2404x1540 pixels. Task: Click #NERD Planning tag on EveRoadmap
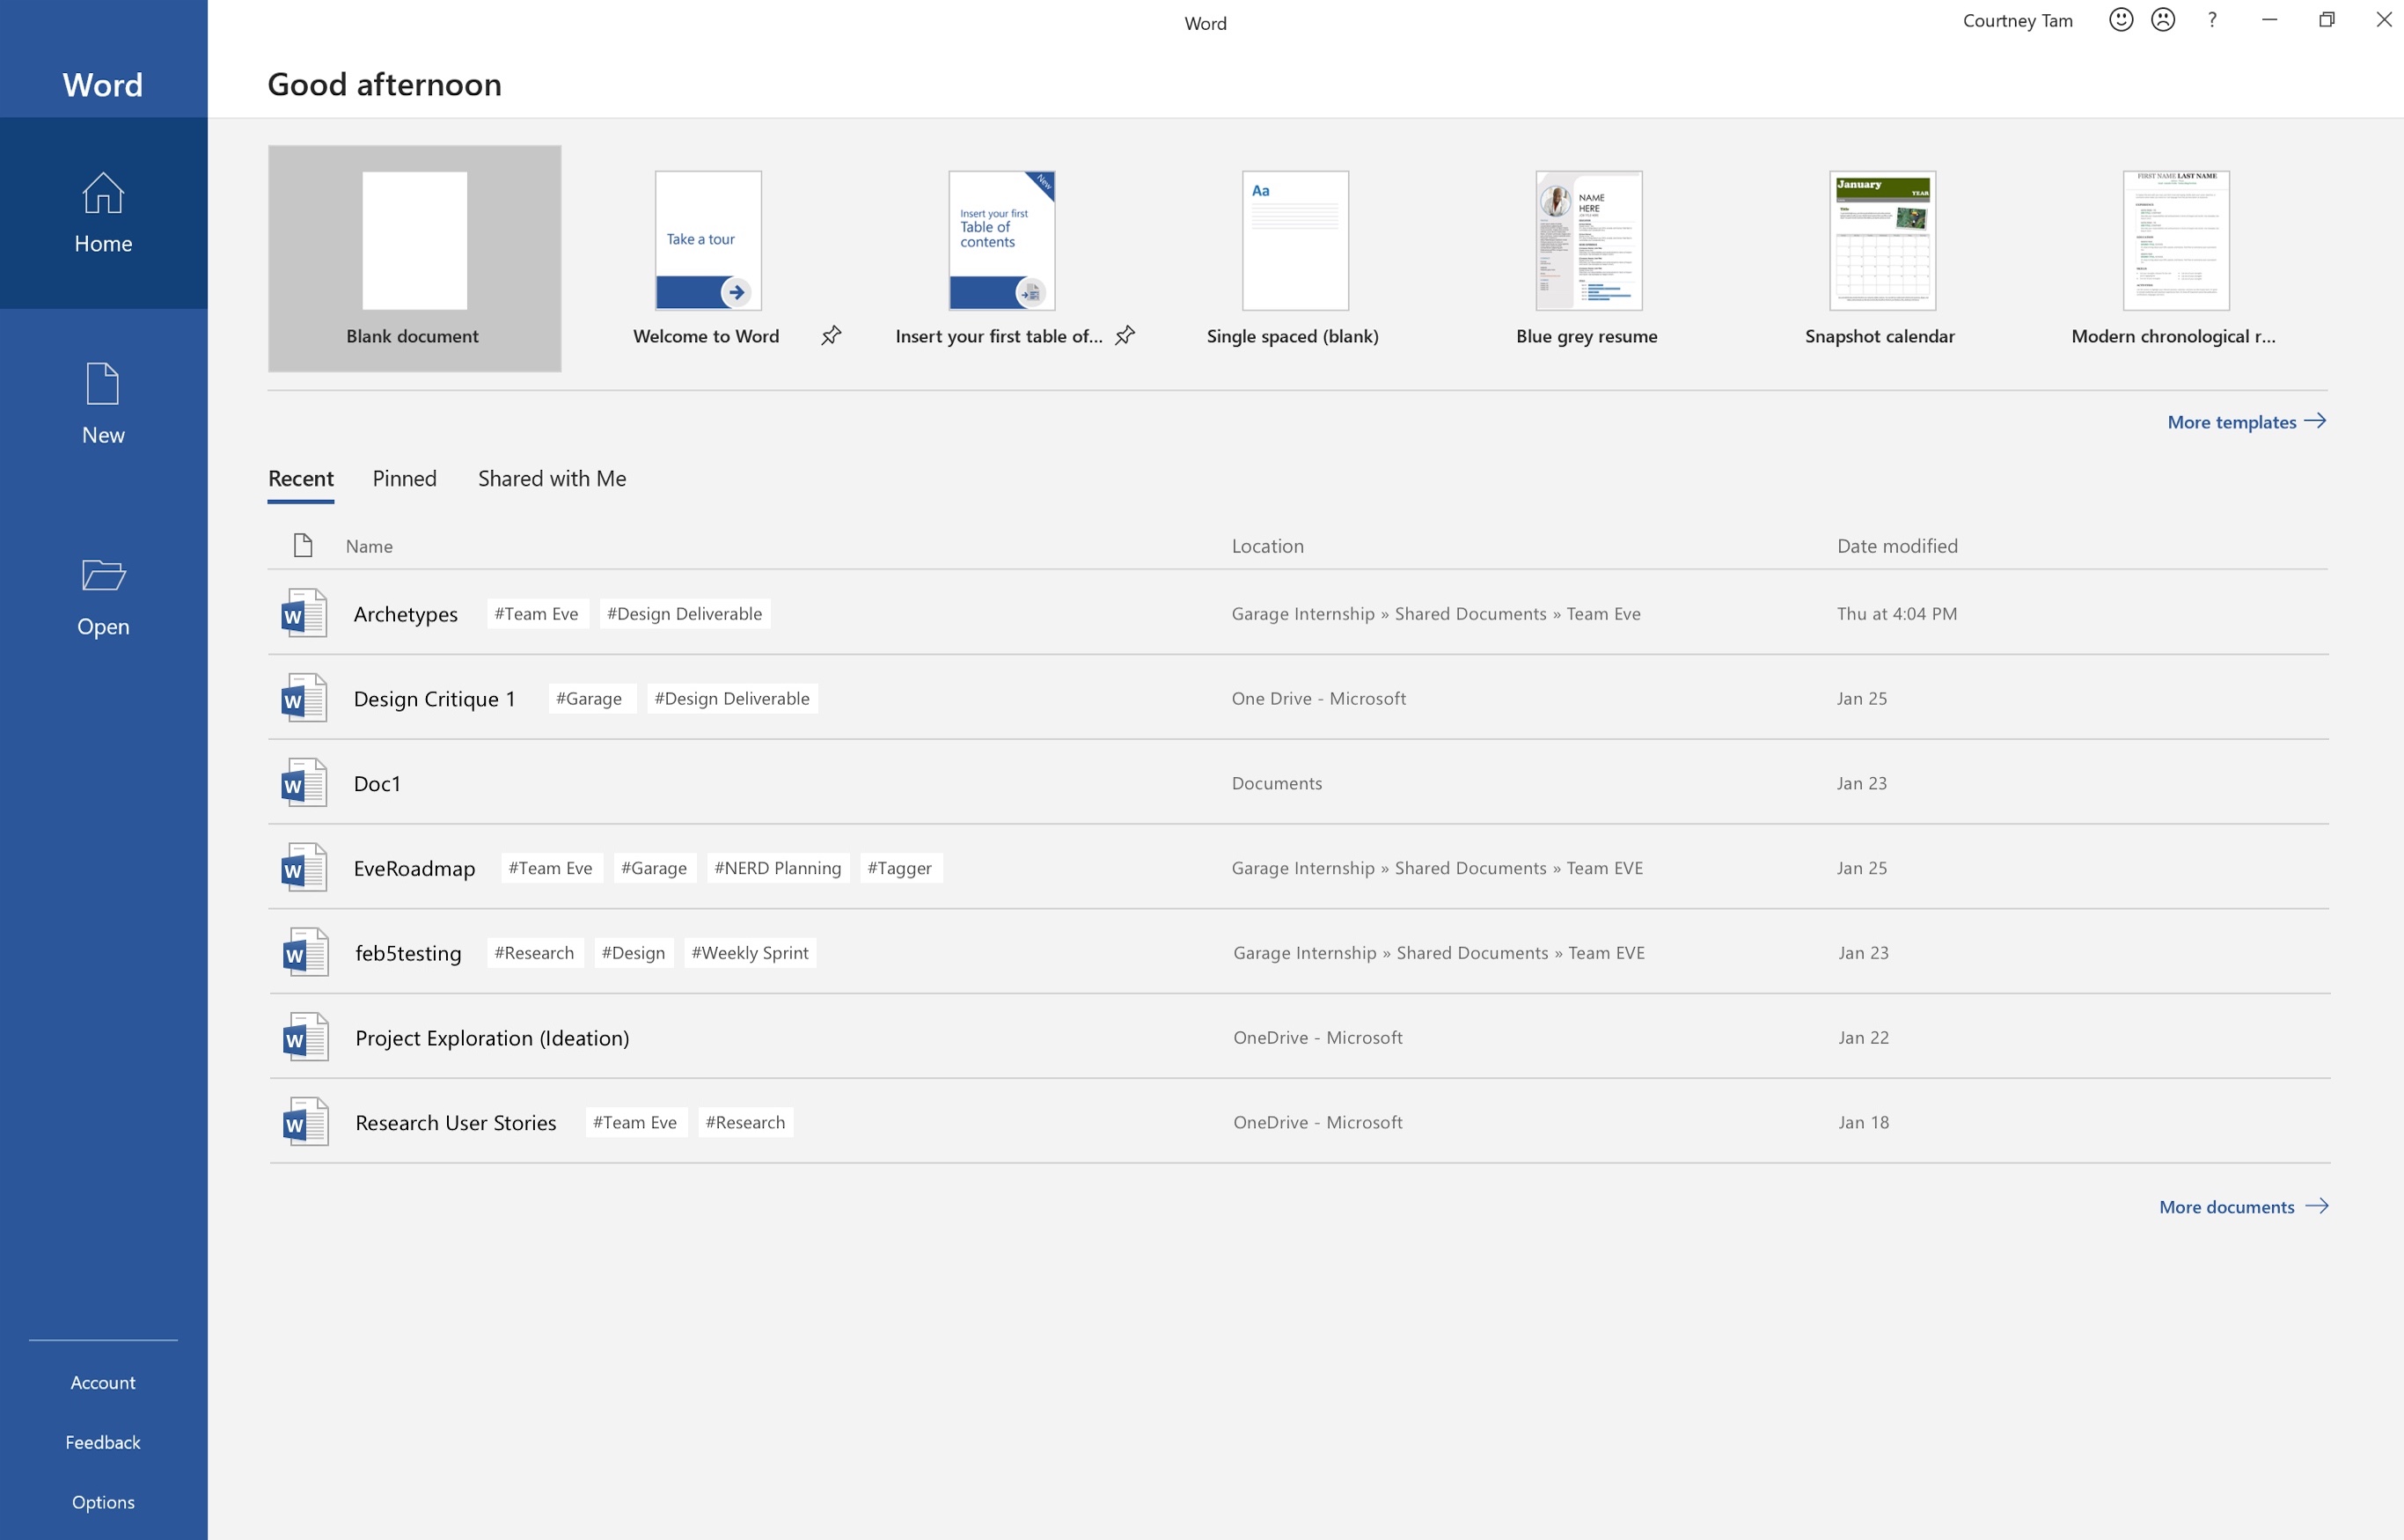[777, 869]
